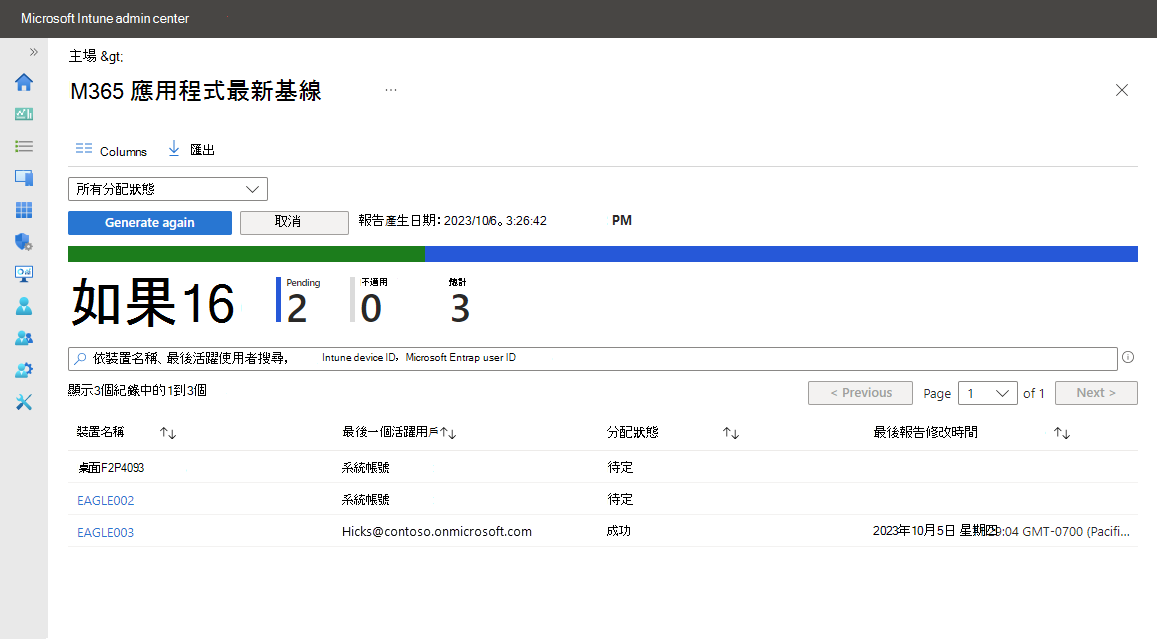The image size is (1157, 639).
Task: Open Endpoint security shield icon
Action: pos(24,242)
